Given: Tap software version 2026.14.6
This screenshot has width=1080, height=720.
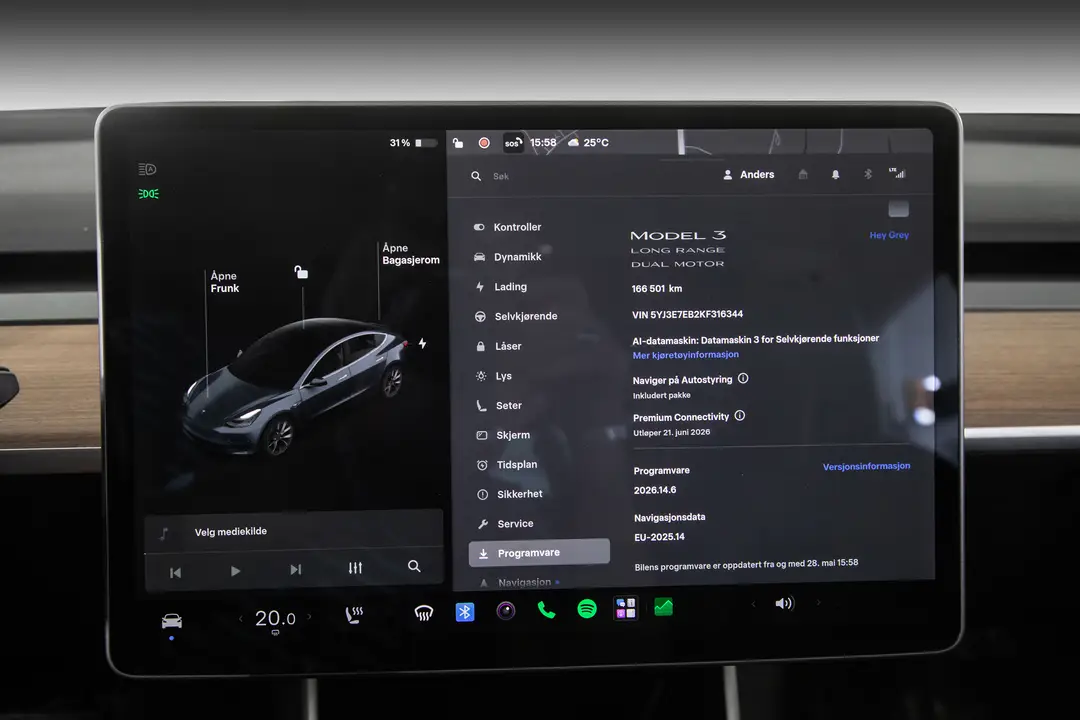Looking at the screenshot, I should coord(655,490).
